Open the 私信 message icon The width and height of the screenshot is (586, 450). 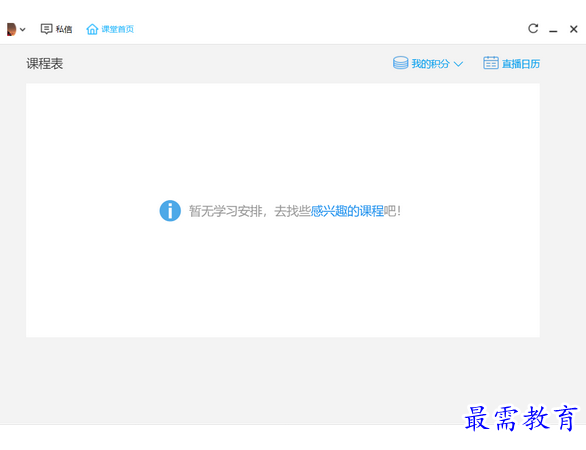[x=46, y=29]
